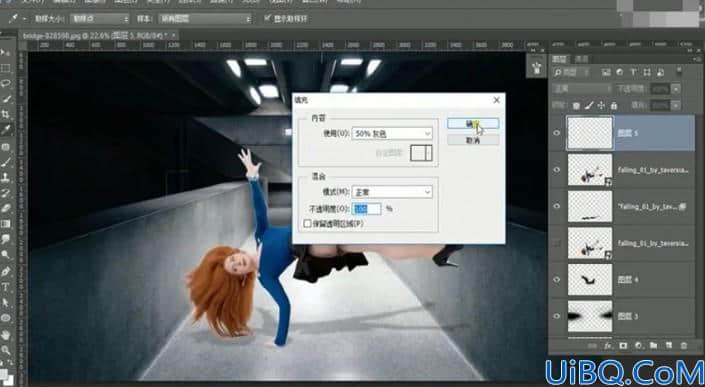Select the Zoom tool
This screenshot has width=705, height=387.
pyautogui.click(x=5, y=350)
